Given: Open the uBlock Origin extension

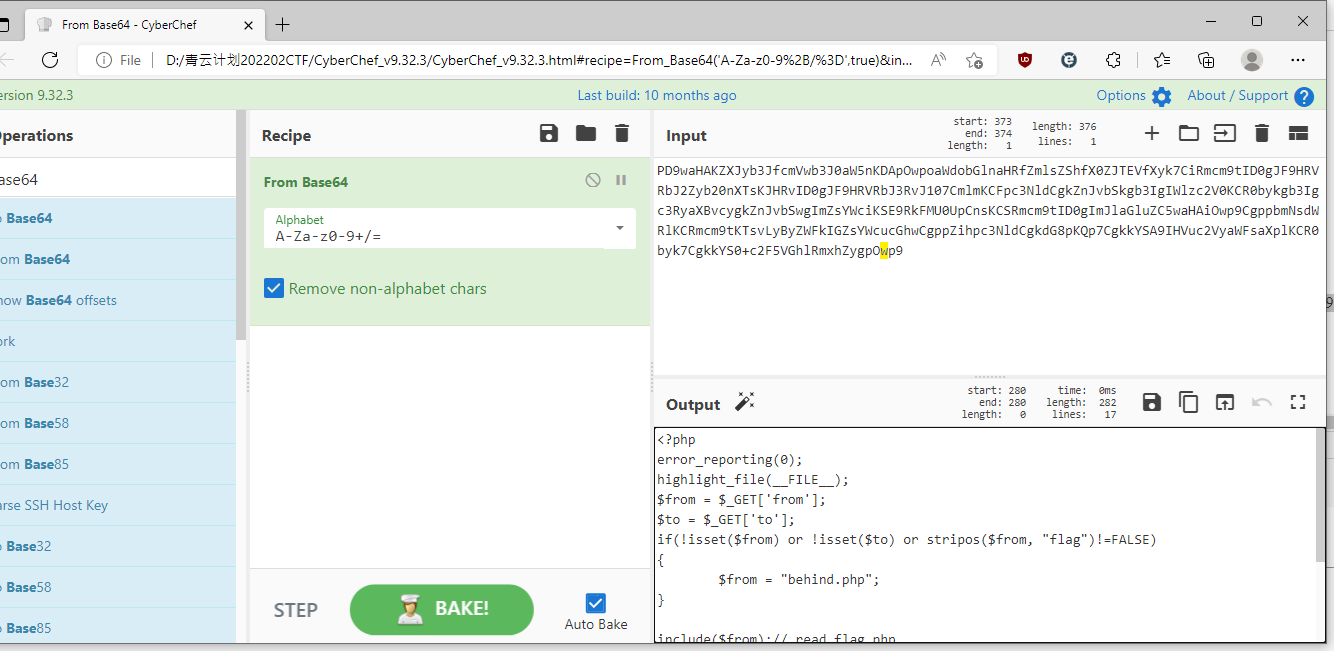Looking at the screenshot, I should [x=1025, y=60].
